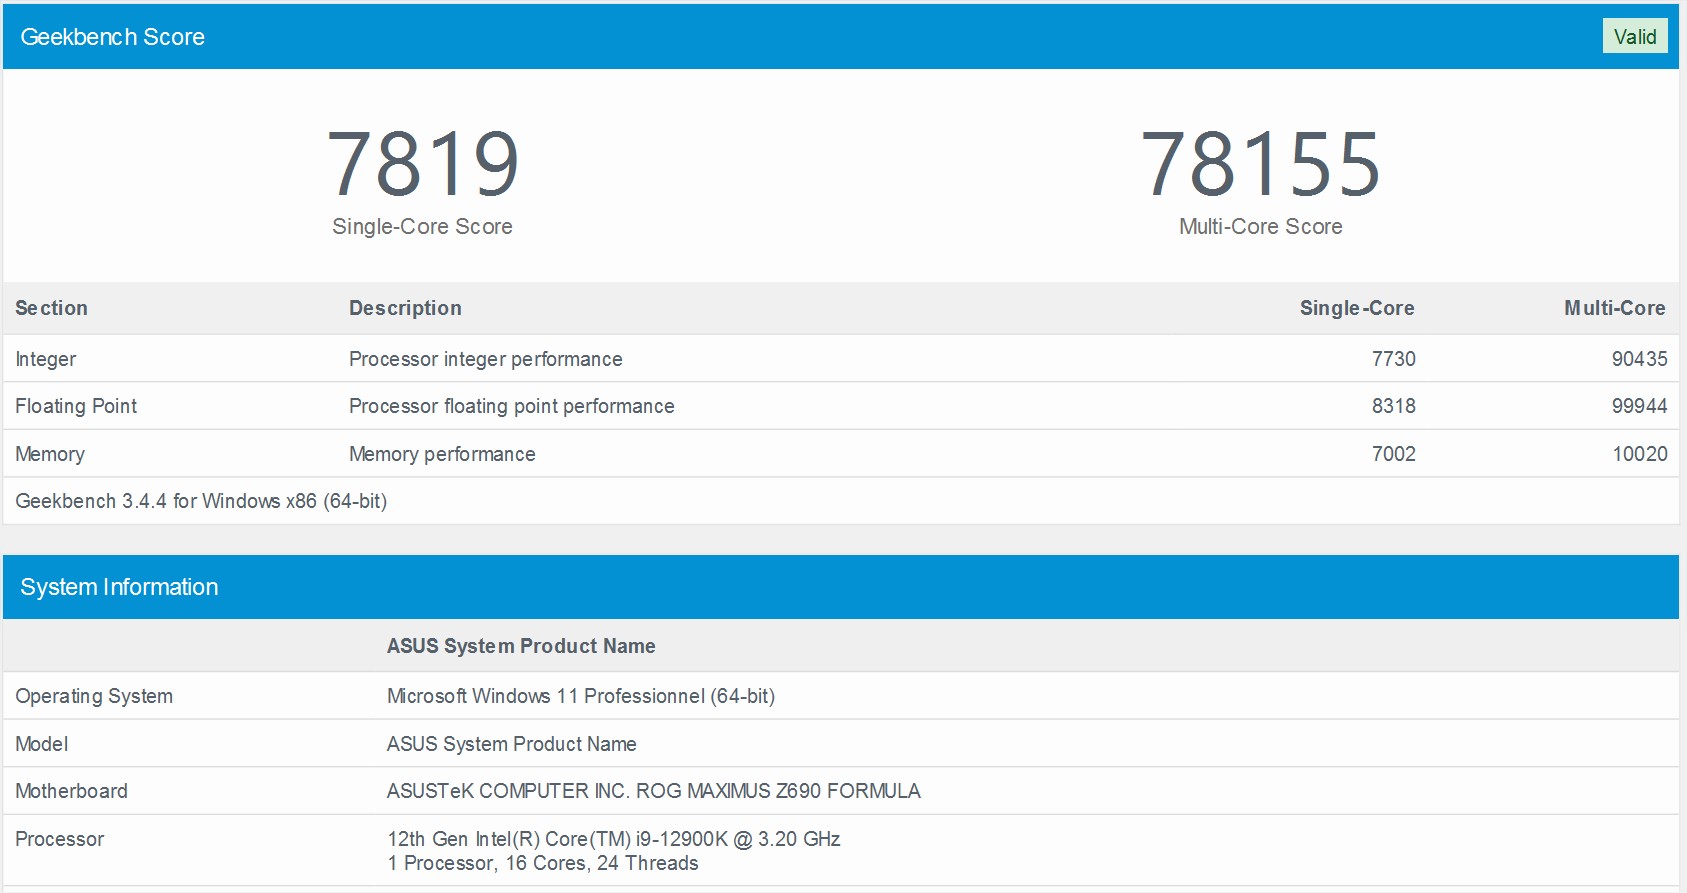The width and height of the screenshot is (1687, 893).
Task: Select the Memory row label
Action: (50, 454)
